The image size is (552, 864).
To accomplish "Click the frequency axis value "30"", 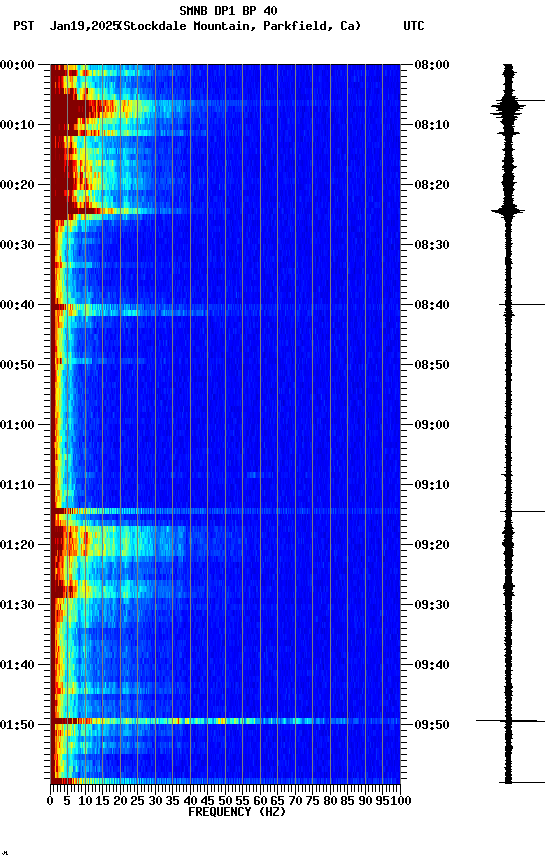I will coord(155,801).
